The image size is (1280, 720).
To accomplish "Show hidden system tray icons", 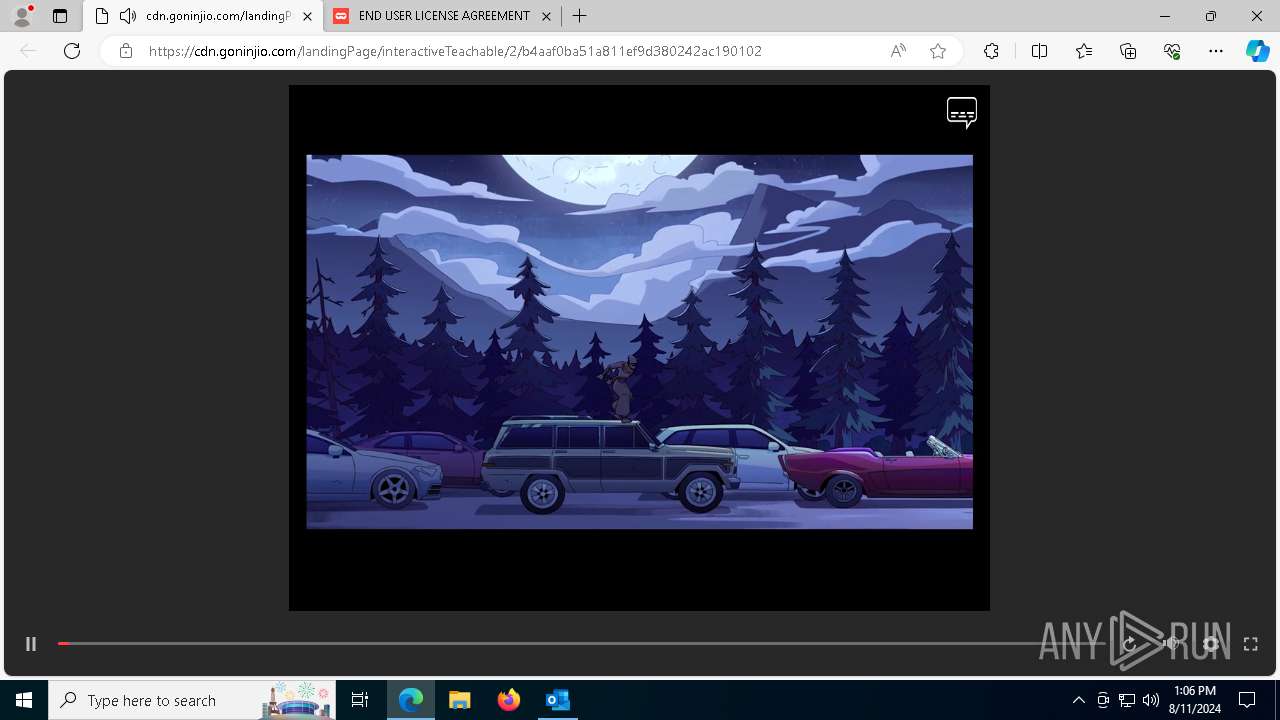I will coord(1078,700).
